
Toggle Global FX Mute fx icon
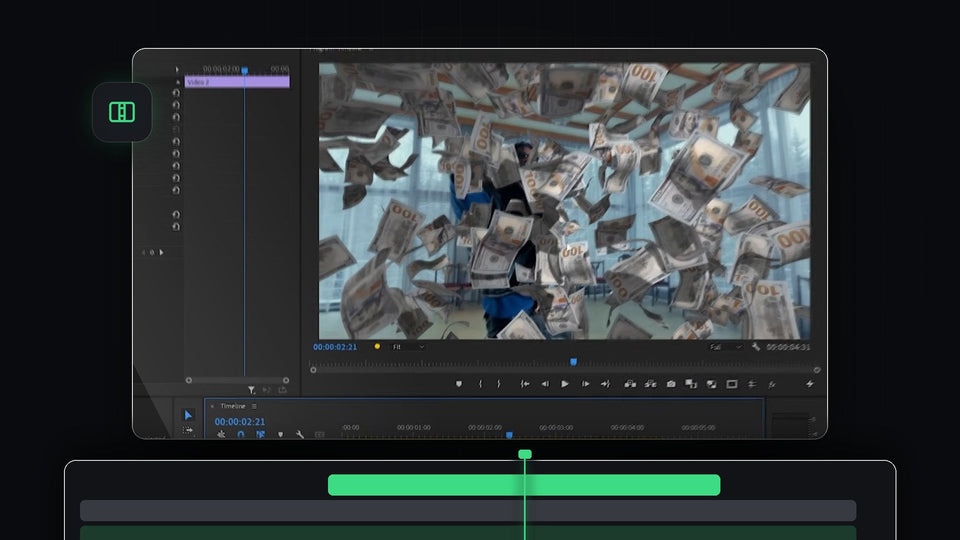[x=772, y=384]
